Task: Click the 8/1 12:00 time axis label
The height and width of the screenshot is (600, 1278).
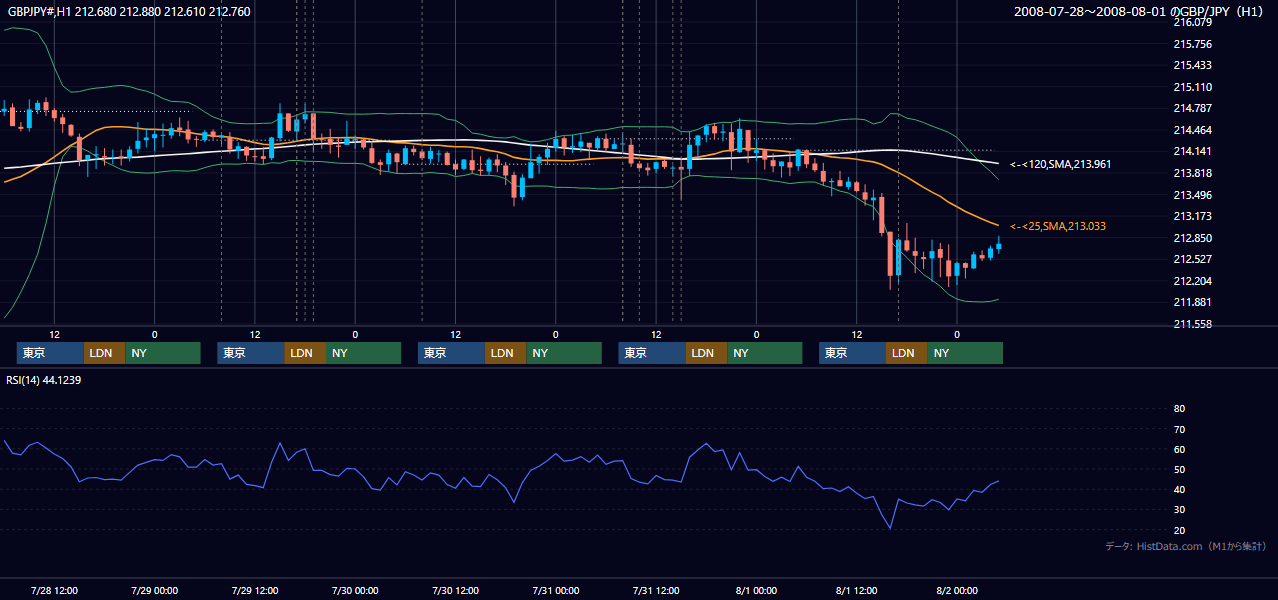Action: 857,590
